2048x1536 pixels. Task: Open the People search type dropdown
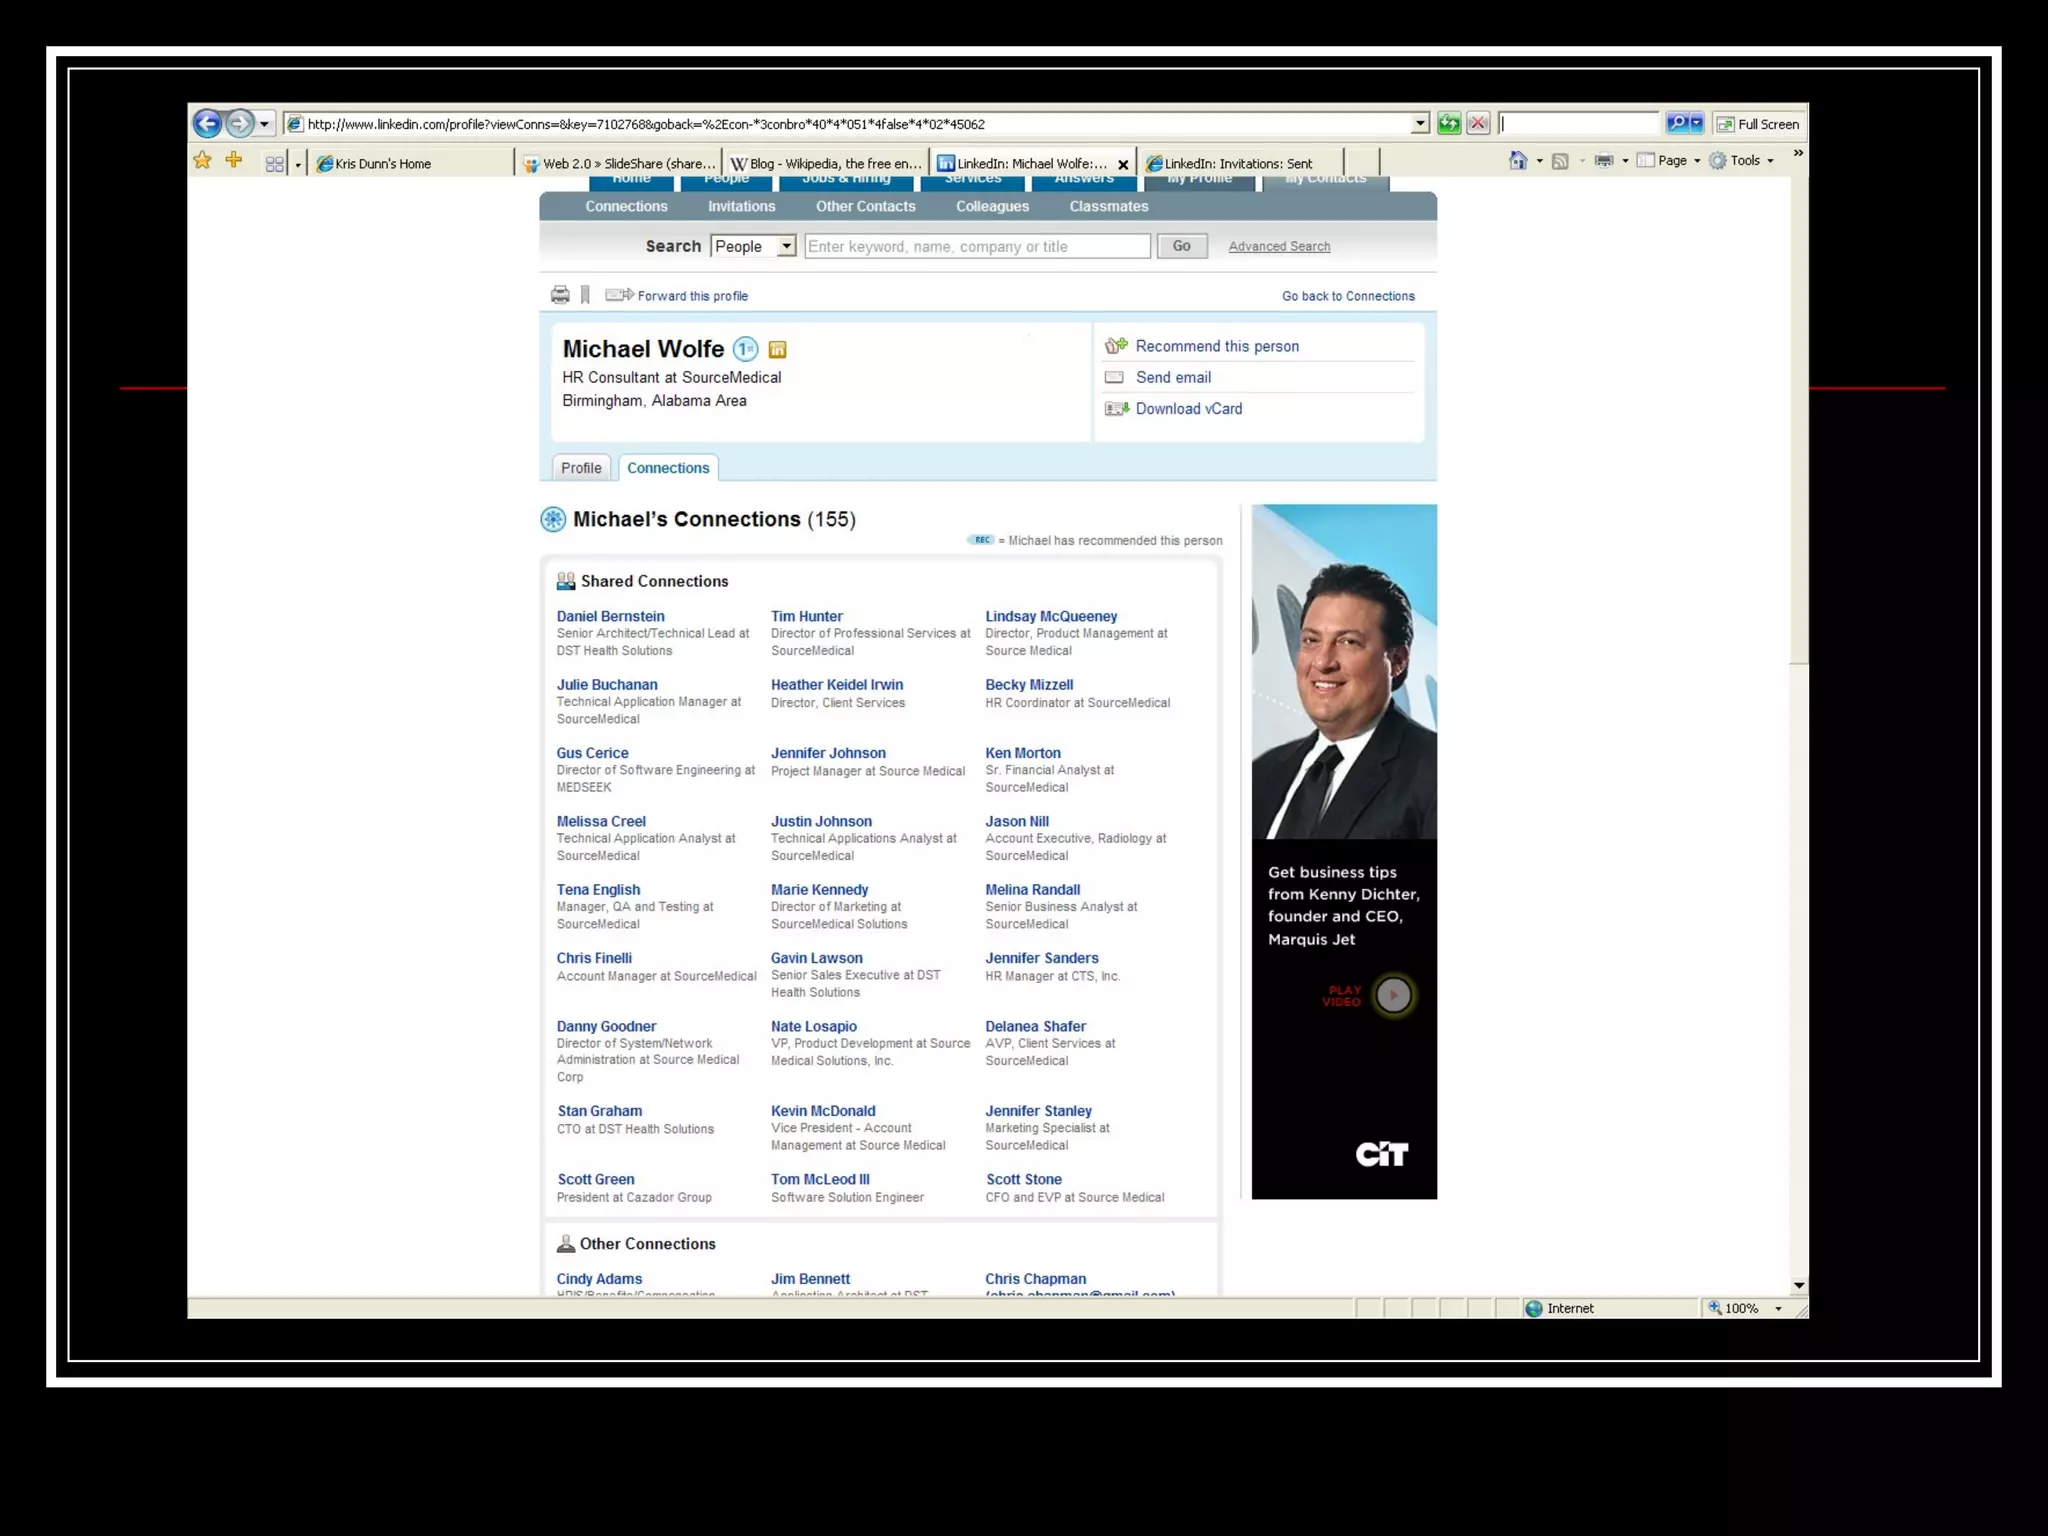pyautogui.click(x=786, y=247)
